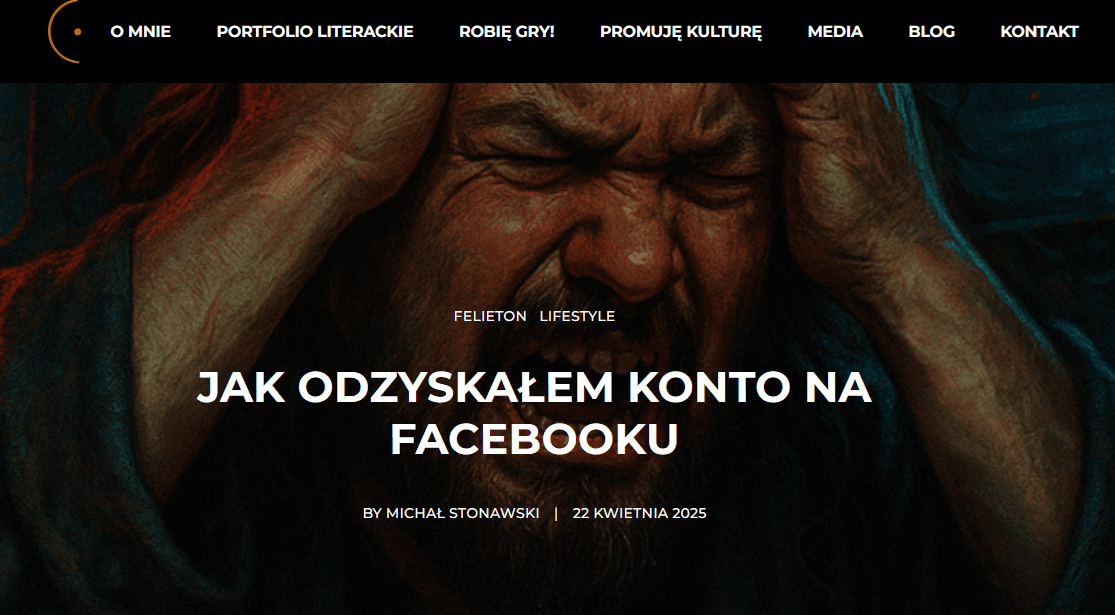The width and height of the screenshot is (1115, 615).
Task: Open the LIFESTYLE category link
Action: click(x=577, y=316)
